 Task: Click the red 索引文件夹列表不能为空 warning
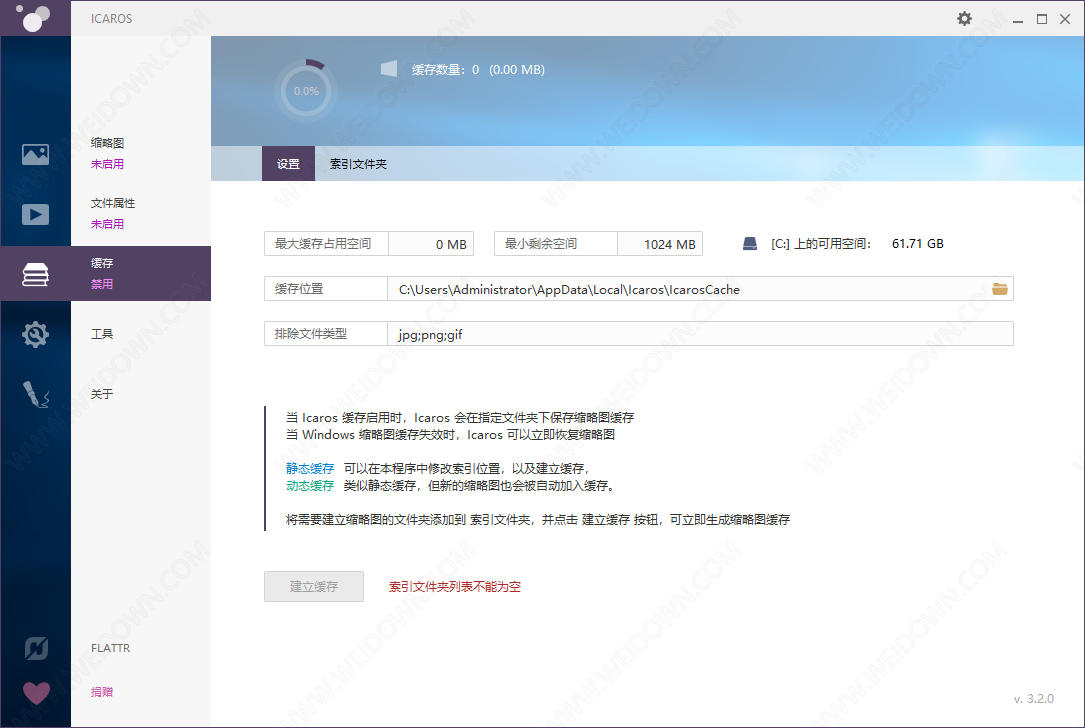pyautogui.click(x=455, y=587)
